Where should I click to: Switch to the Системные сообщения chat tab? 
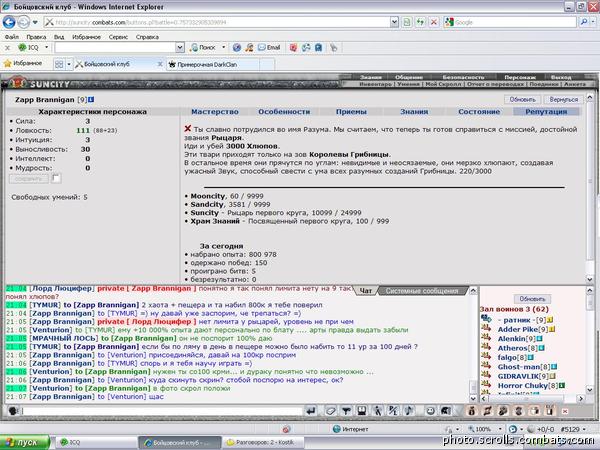[x=421, y=291]
